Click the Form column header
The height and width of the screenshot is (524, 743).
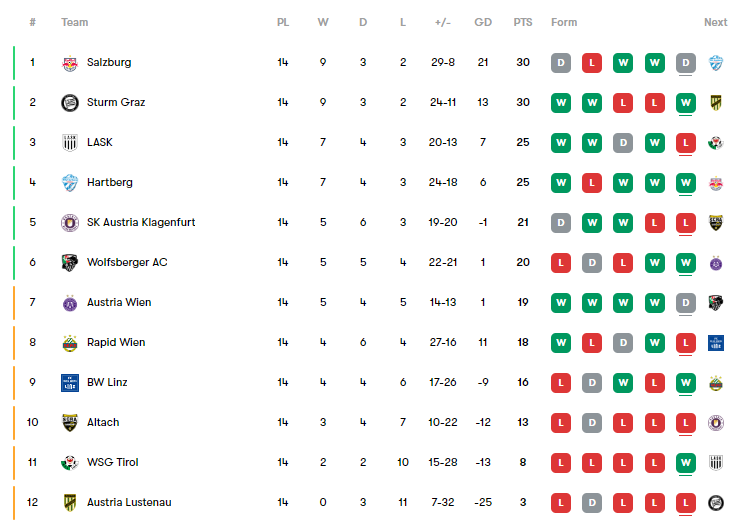[x=564, y=22]
